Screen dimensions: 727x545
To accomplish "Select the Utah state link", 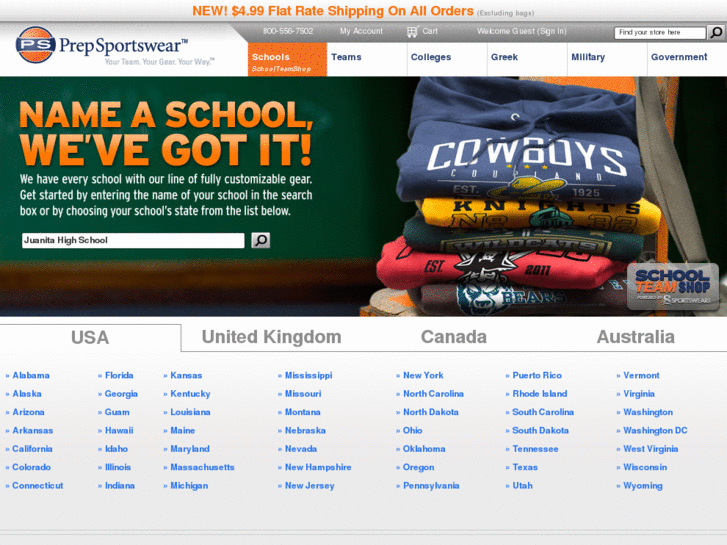I will coord(522,486).
